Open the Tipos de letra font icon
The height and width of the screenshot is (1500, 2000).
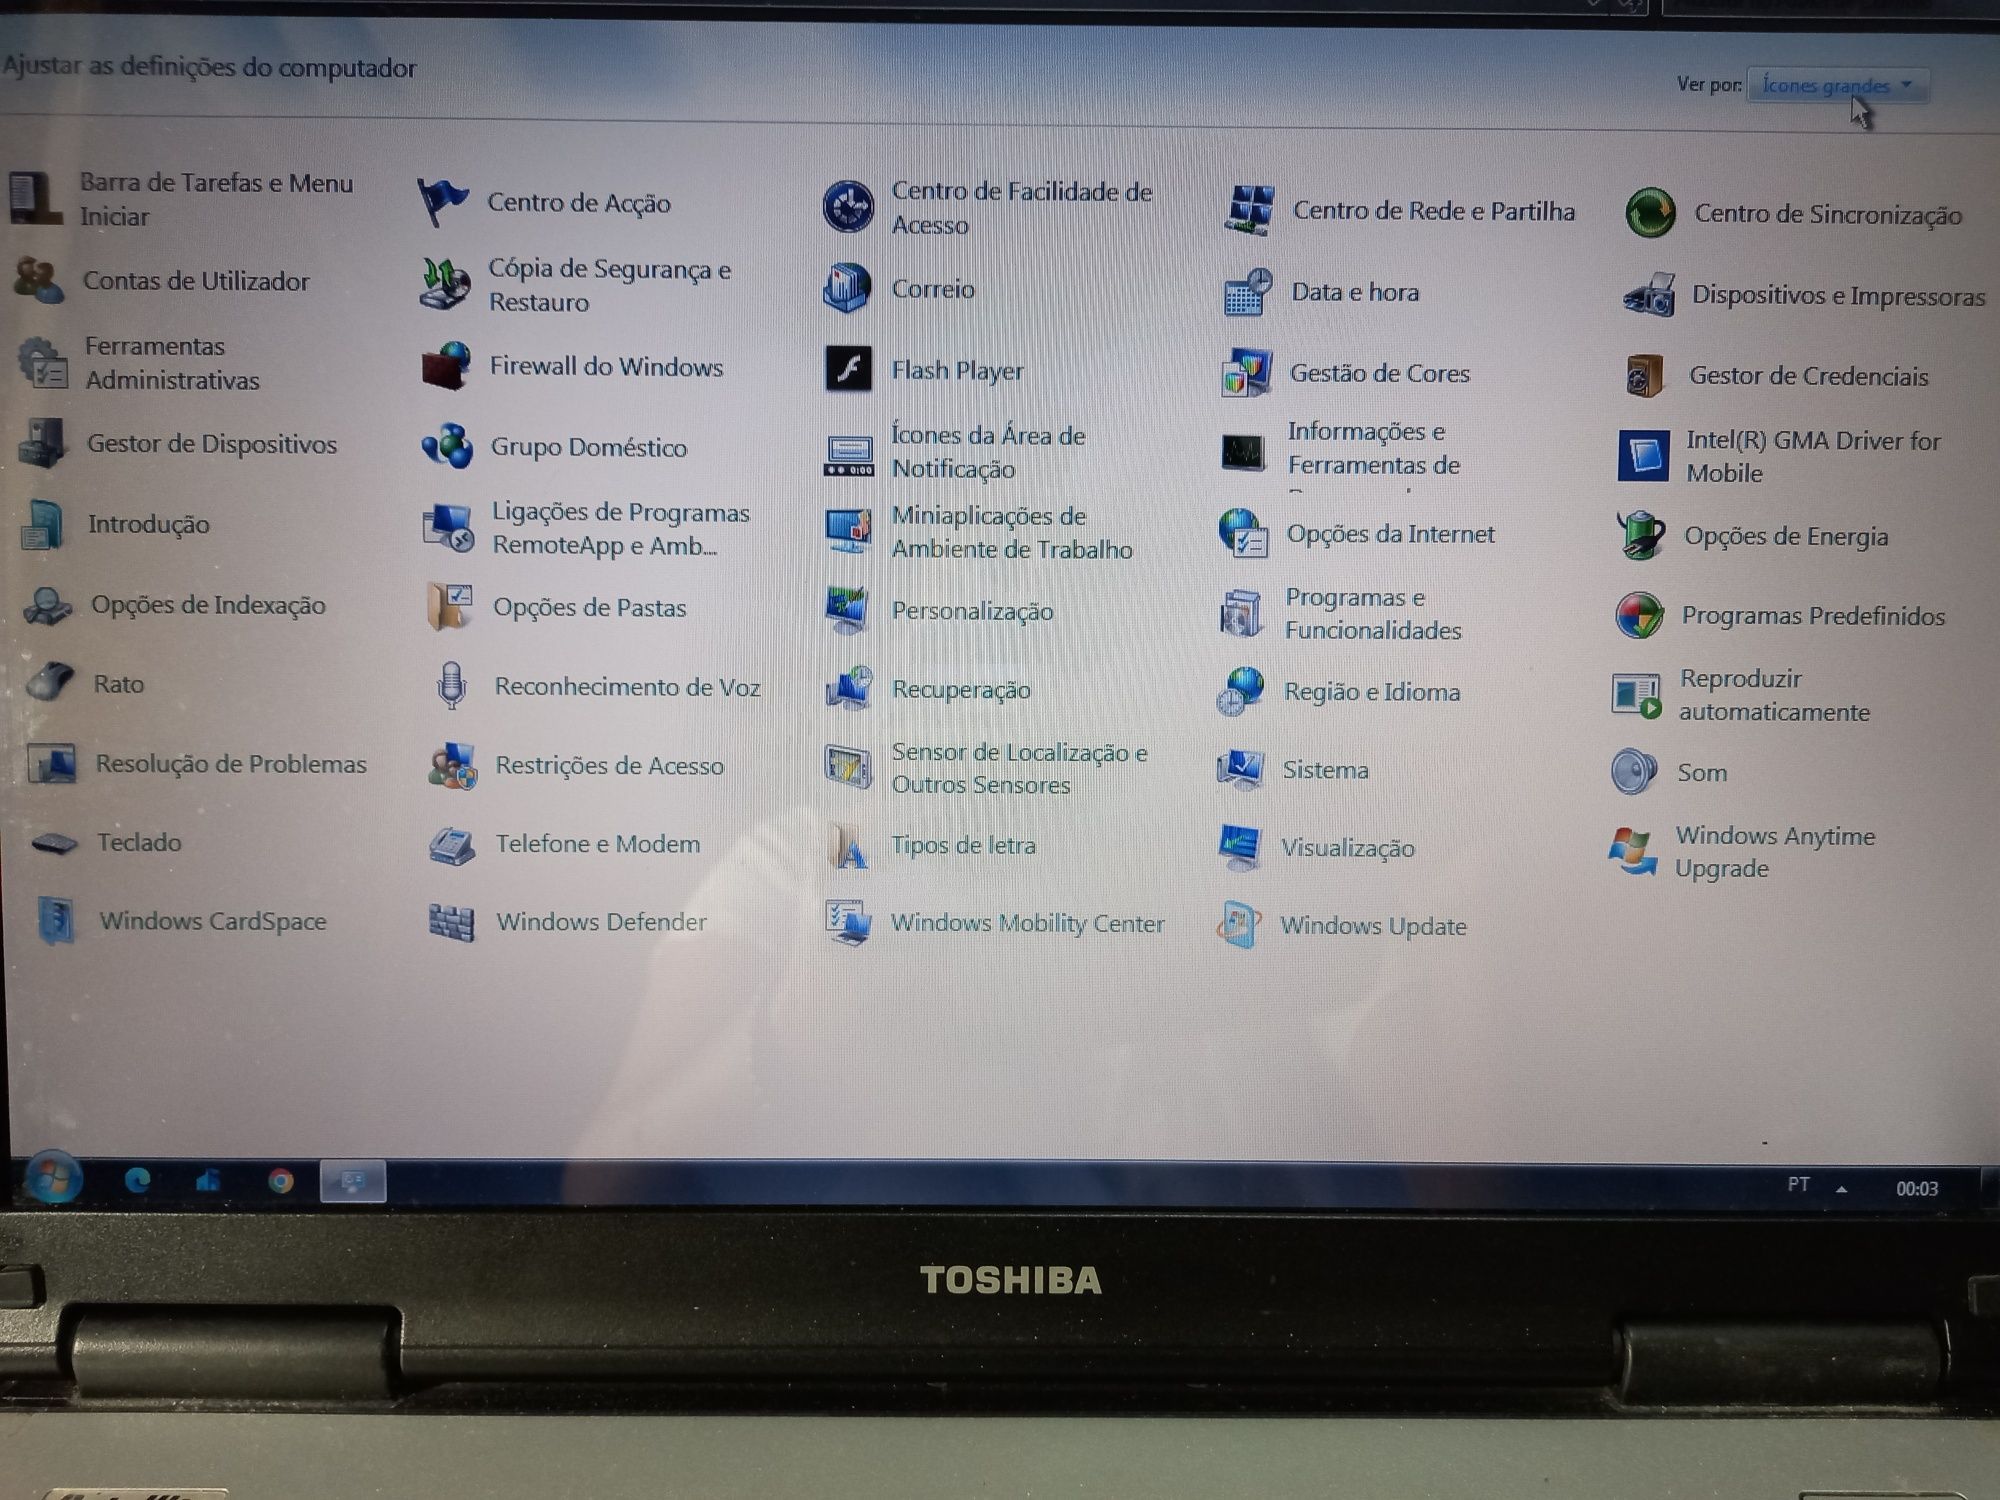pos(849,846)
